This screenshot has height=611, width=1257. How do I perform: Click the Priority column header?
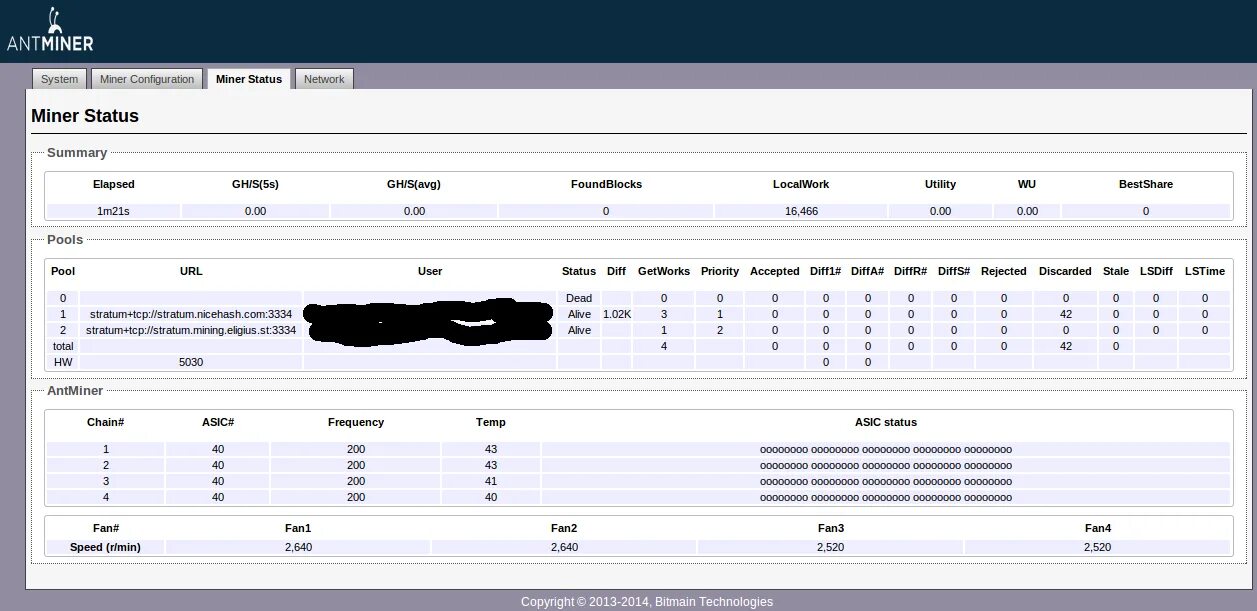pos(720,271)
